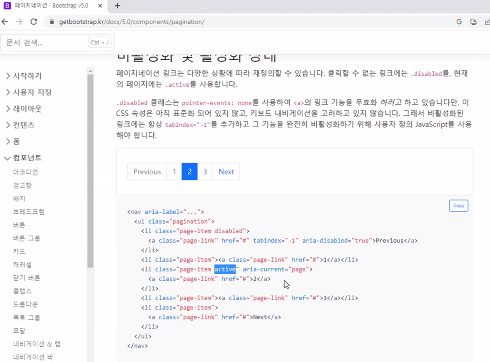Click page 3 in the pagination example

pyautogui.click(x=205, y=172)
